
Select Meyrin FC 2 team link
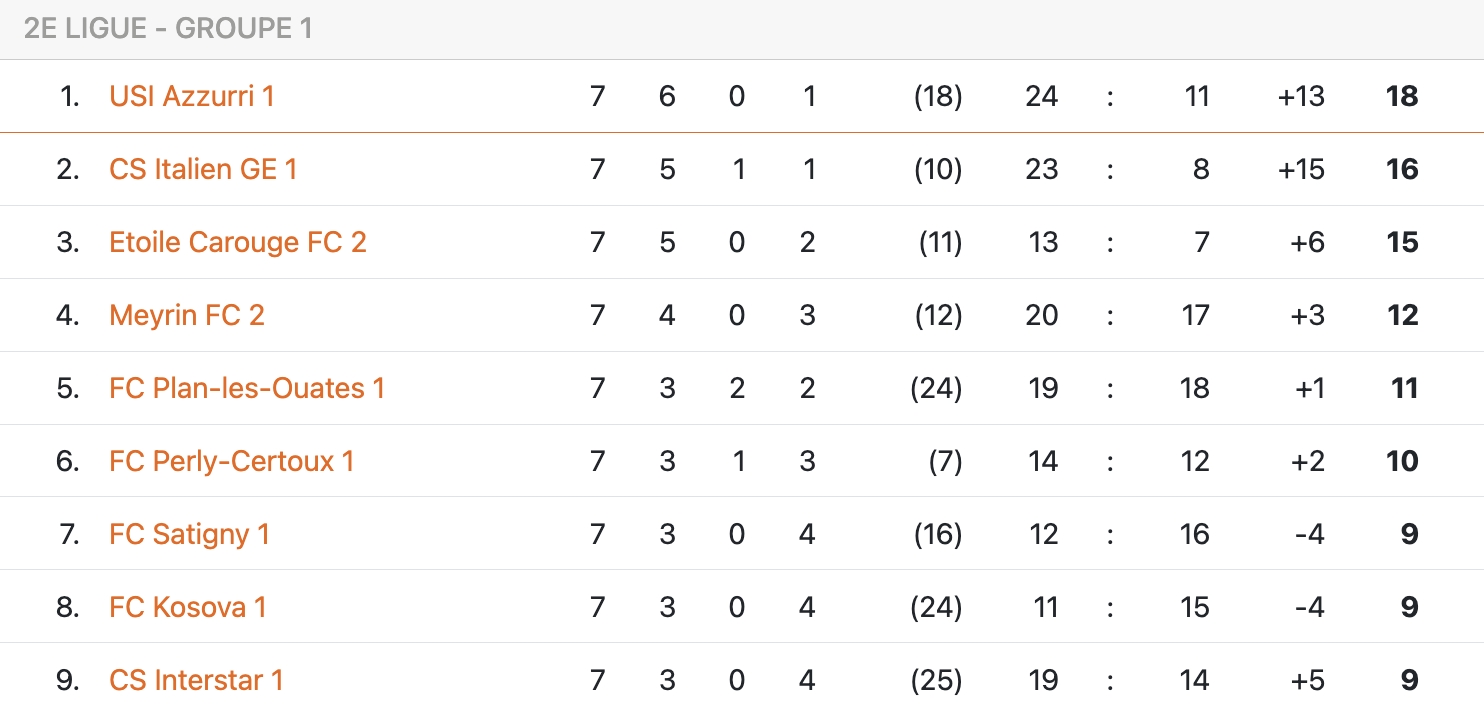[x=187, y=315]
